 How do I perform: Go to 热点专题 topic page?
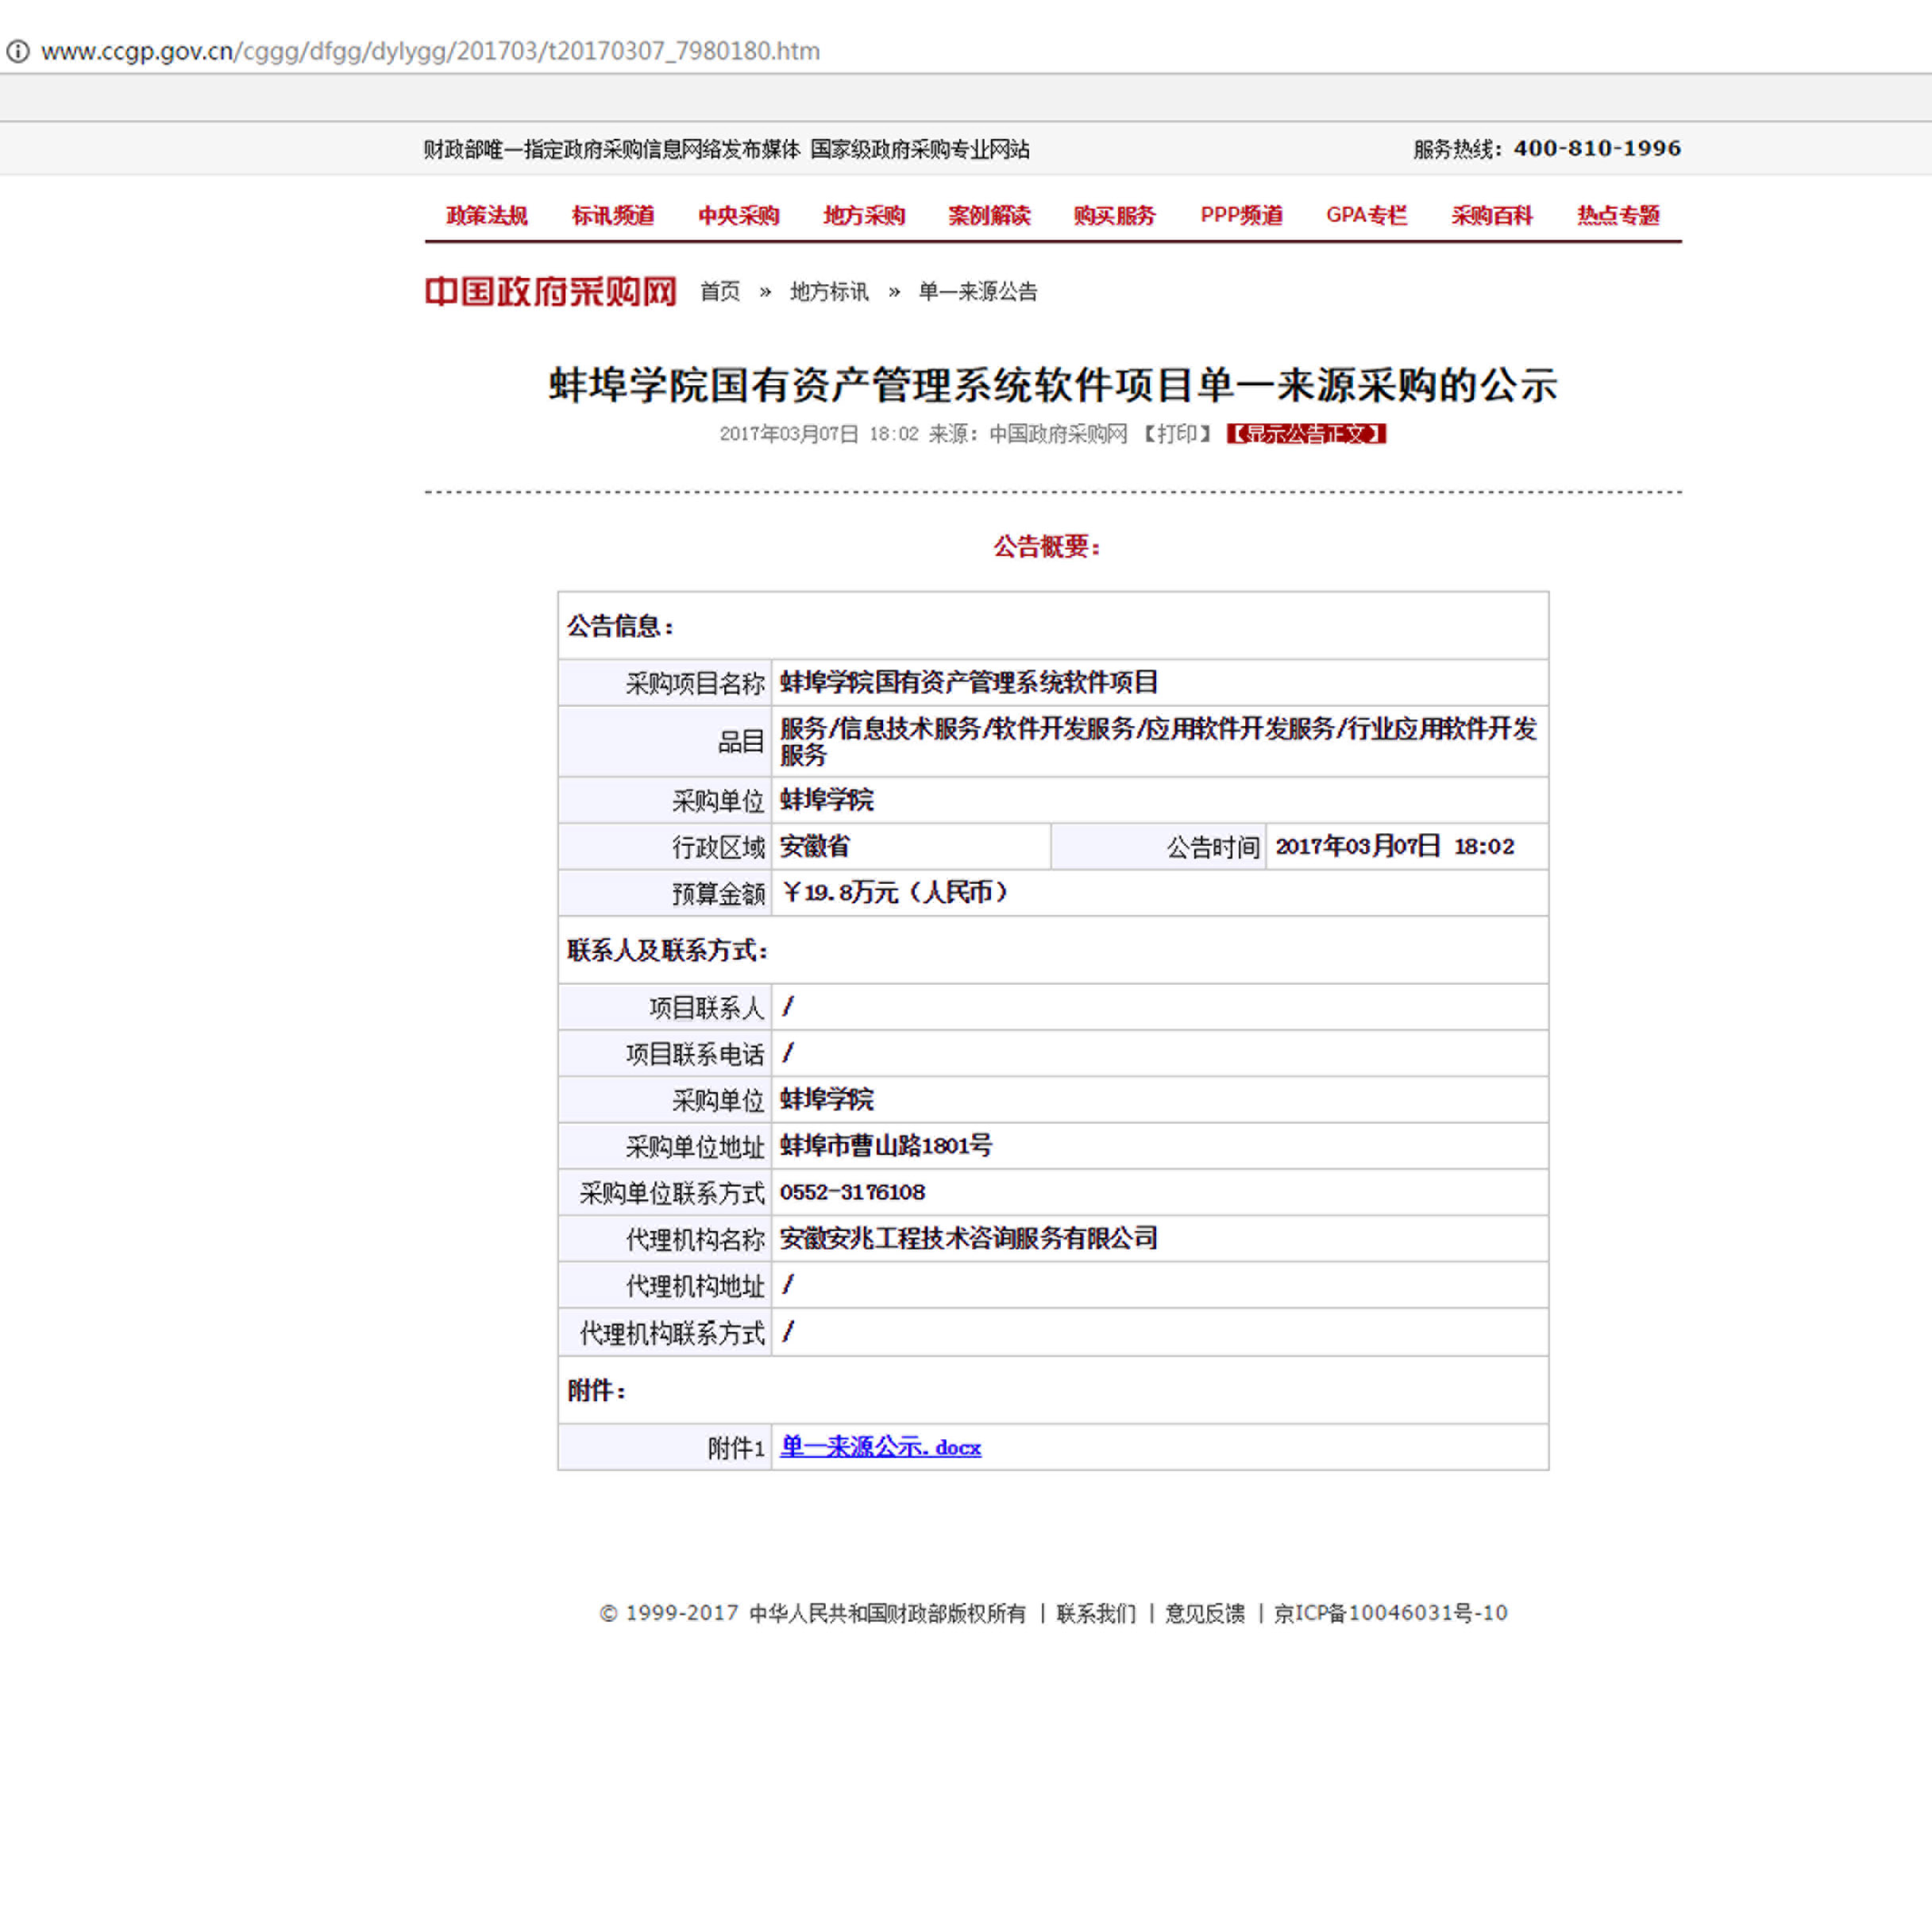(x=1618, y=215)
